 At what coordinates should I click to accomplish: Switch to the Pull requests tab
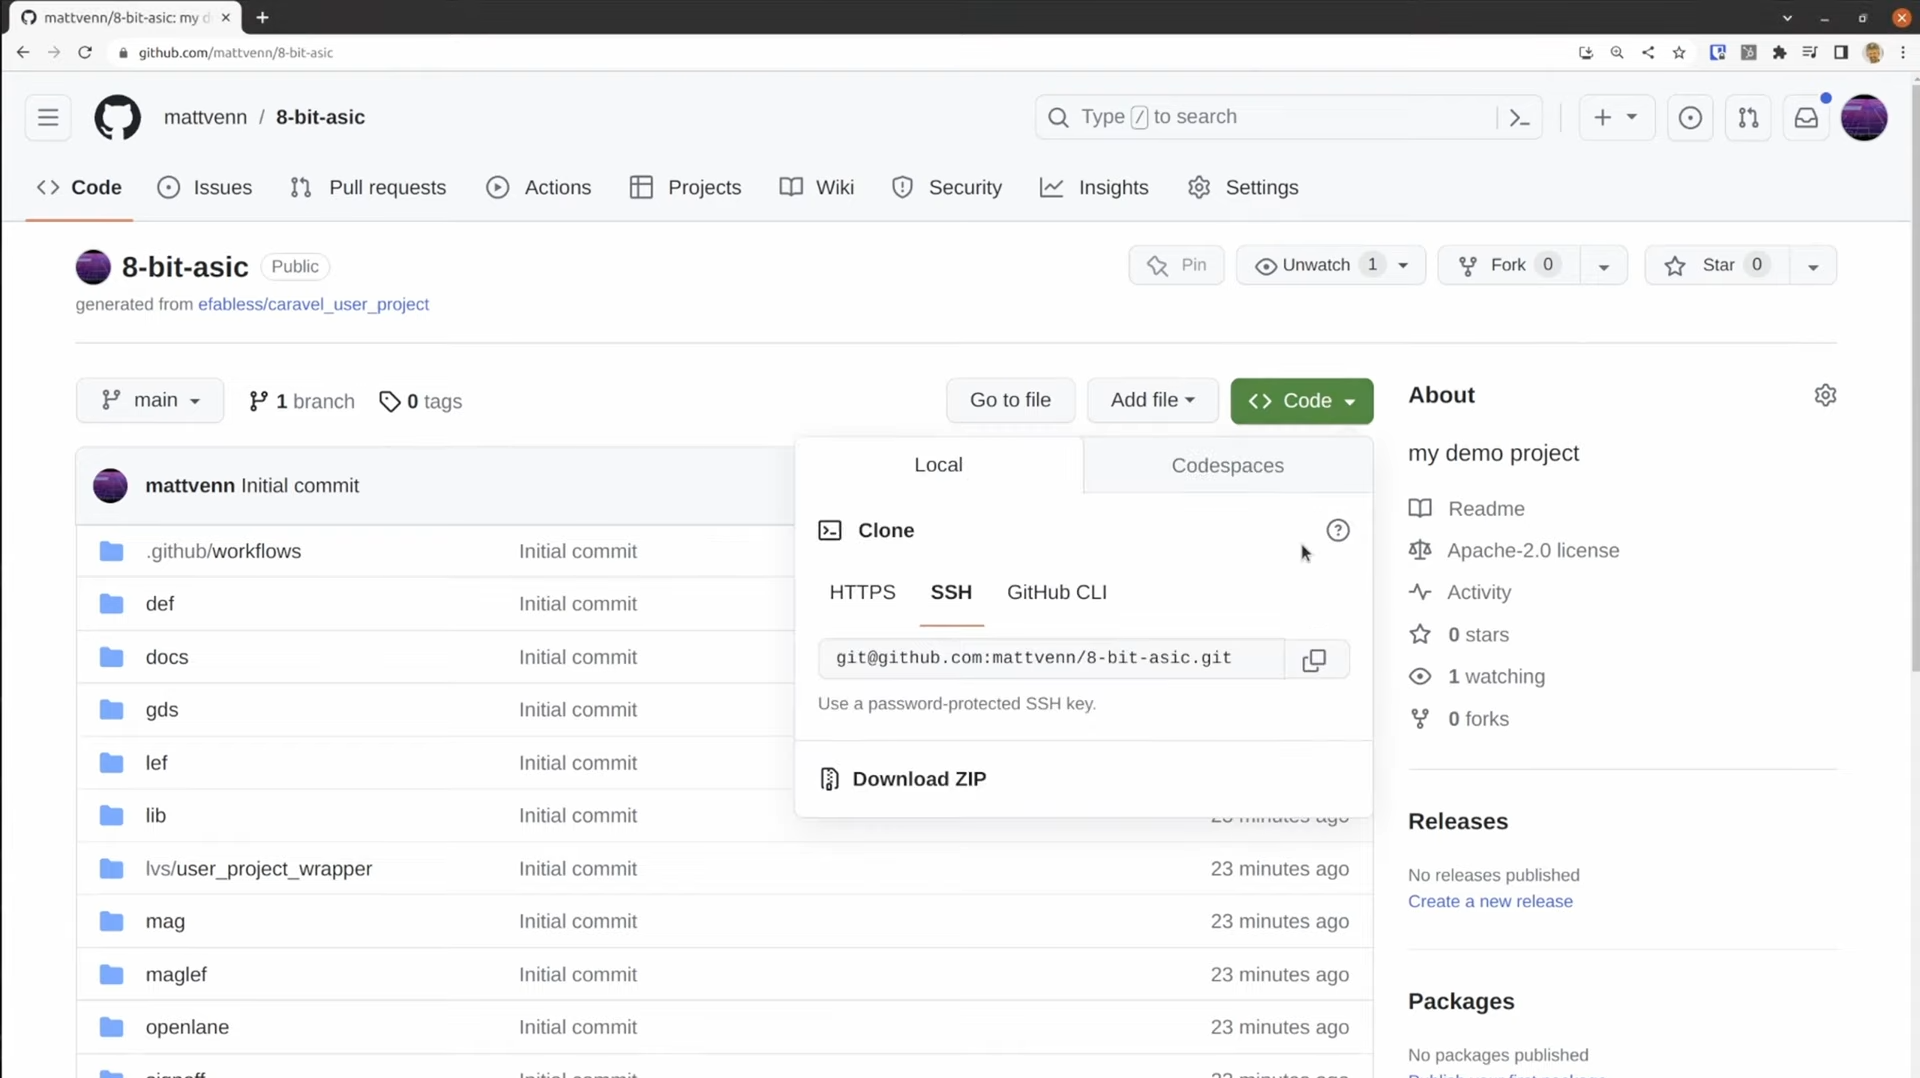tap(368, 187)
